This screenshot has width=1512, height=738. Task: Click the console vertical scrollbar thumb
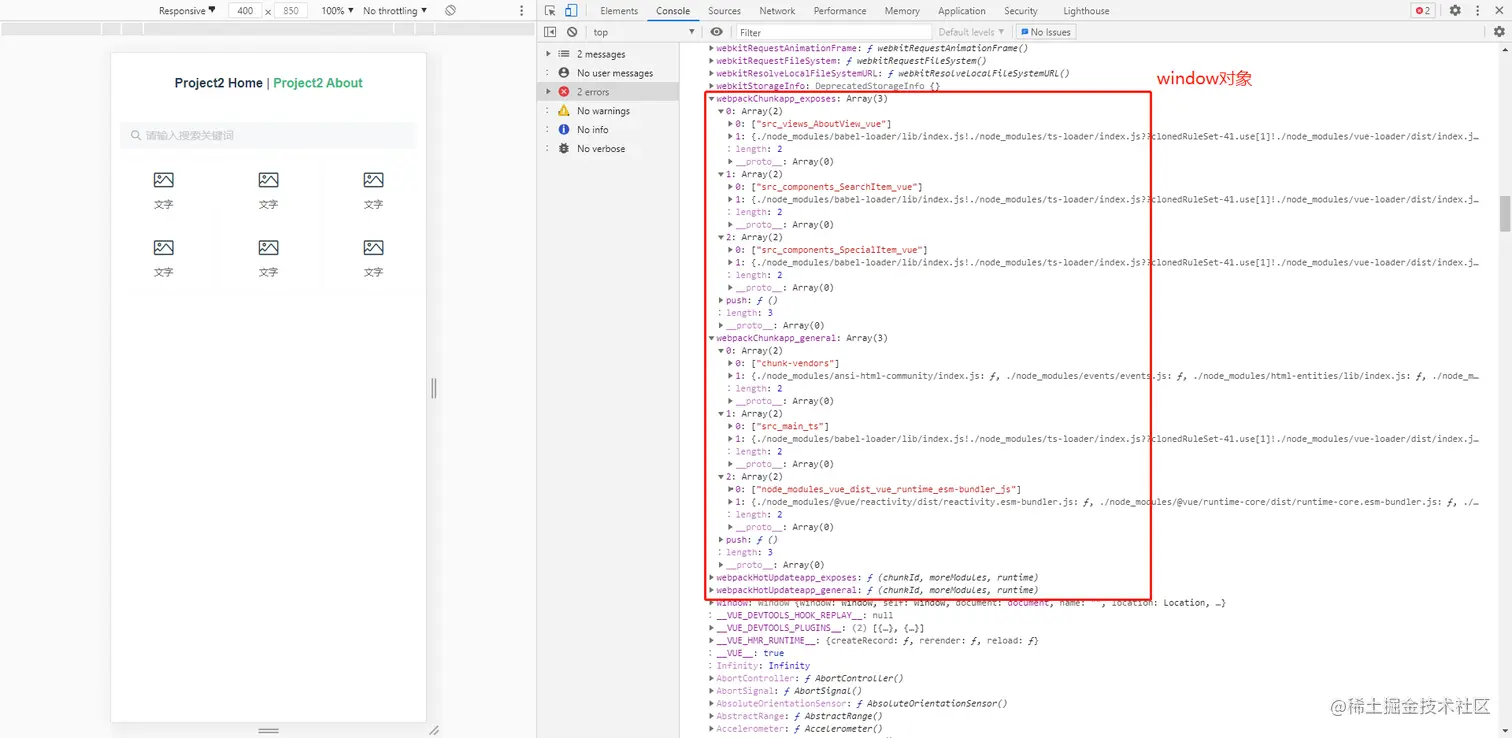(1505, 214)
